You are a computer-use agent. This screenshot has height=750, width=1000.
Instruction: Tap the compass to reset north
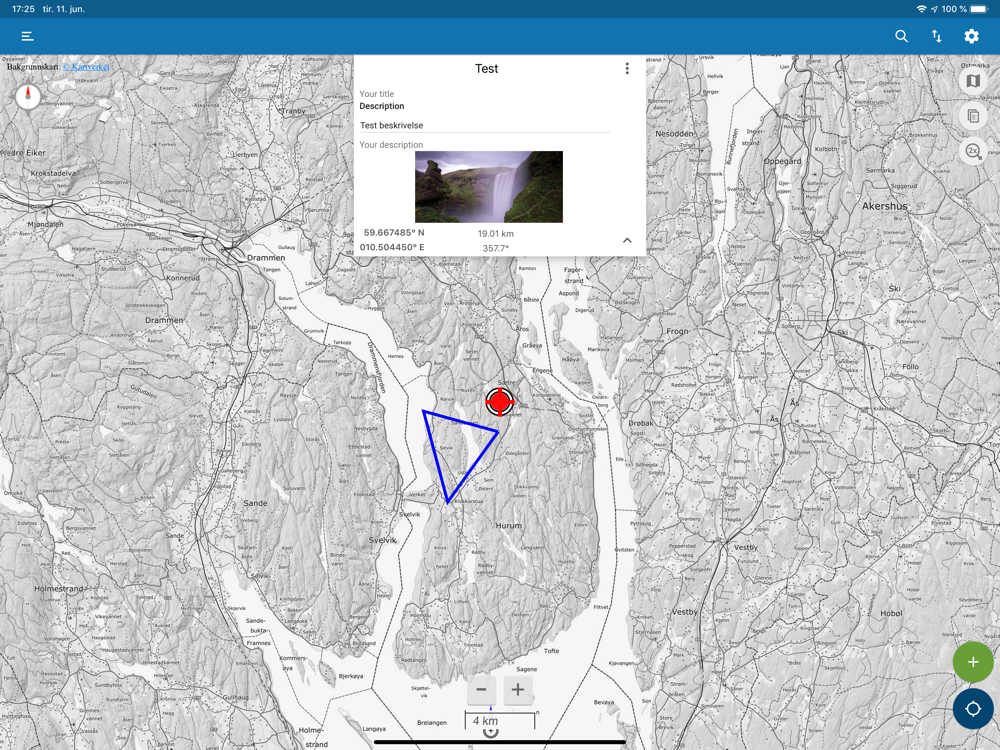pyautogui.click(x=28, y=97)
